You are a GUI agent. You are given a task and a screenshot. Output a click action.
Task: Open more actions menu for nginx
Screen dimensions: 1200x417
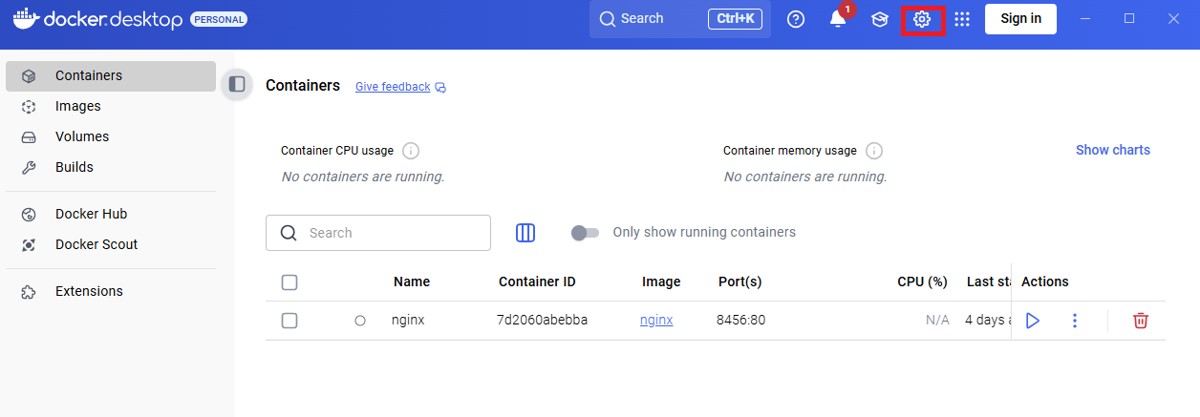click(1075, 321)
